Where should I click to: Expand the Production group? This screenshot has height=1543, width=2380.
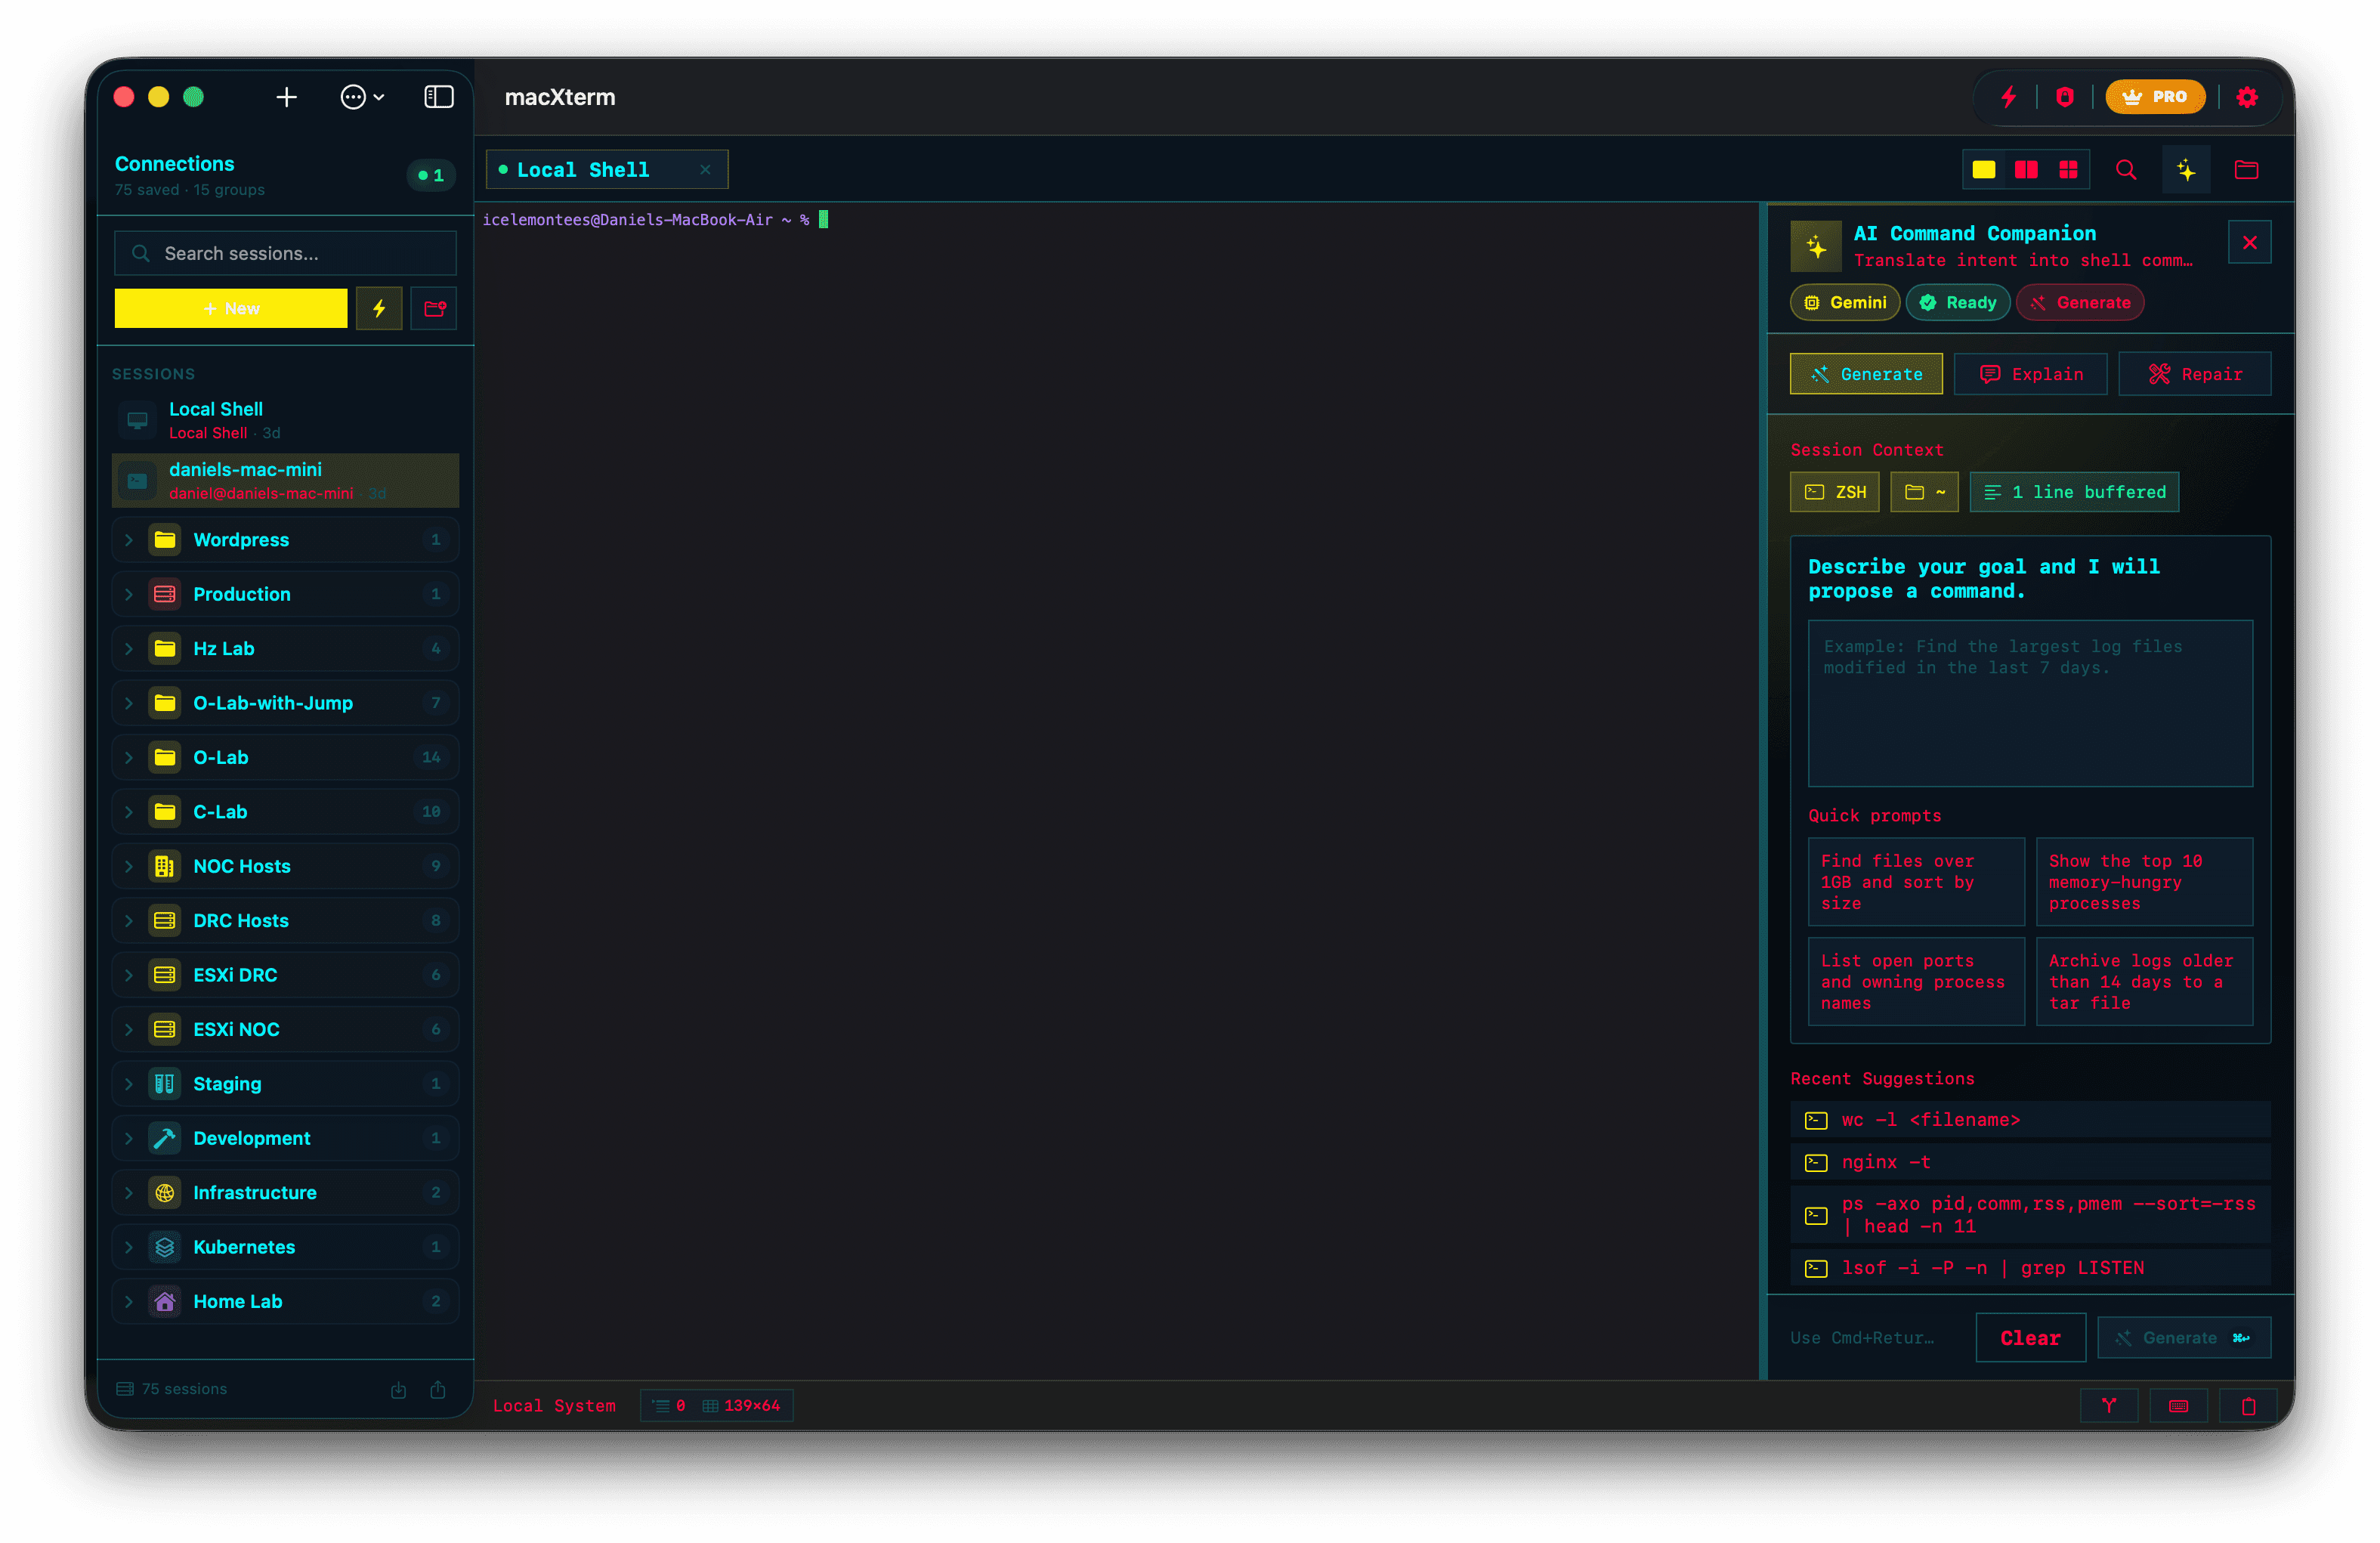pos(285,594)
